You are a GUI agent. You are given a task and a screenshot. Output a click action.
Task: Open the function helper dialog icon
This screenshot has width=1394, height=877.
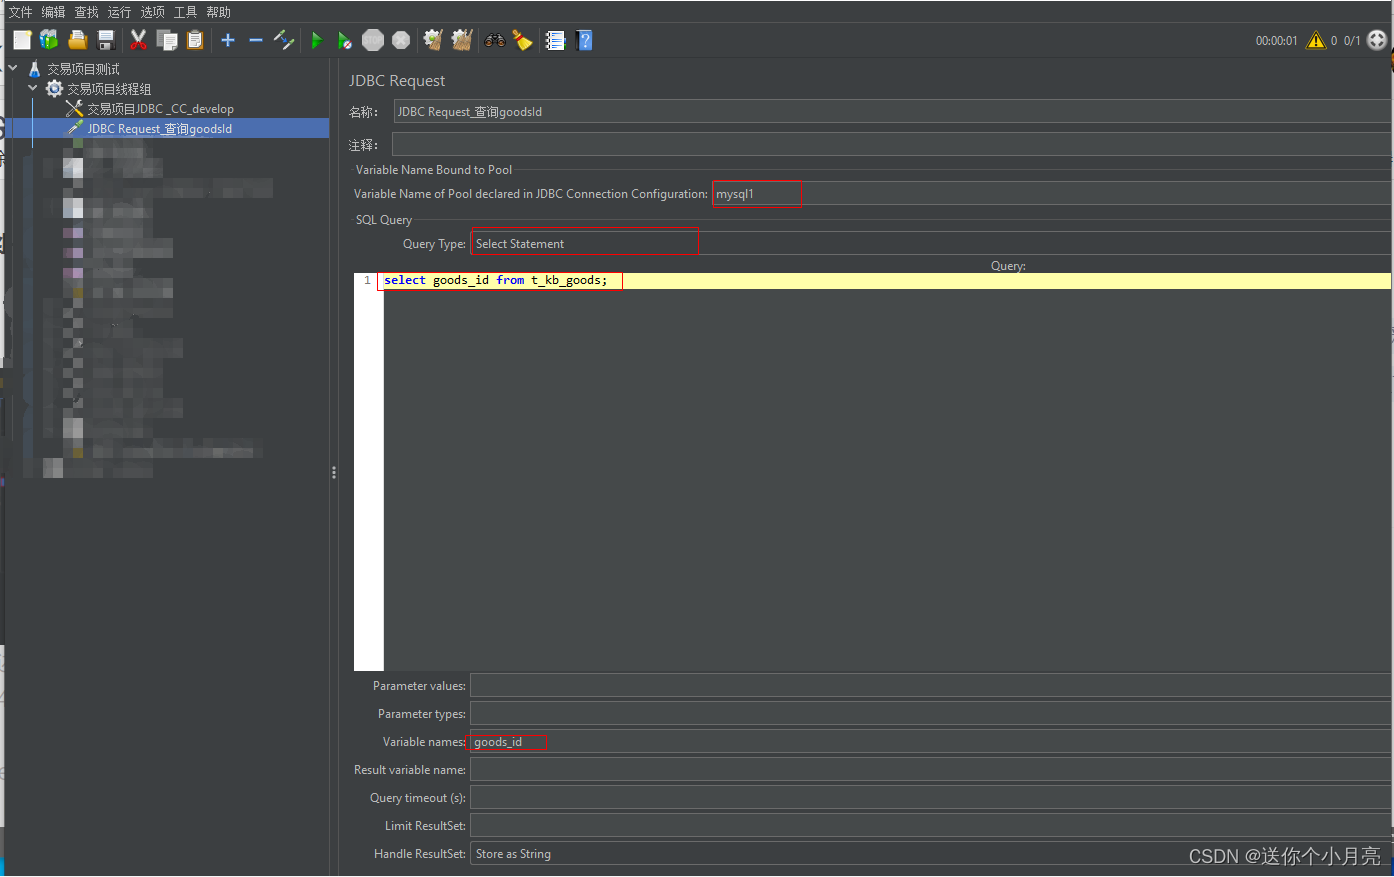[555, 40]
